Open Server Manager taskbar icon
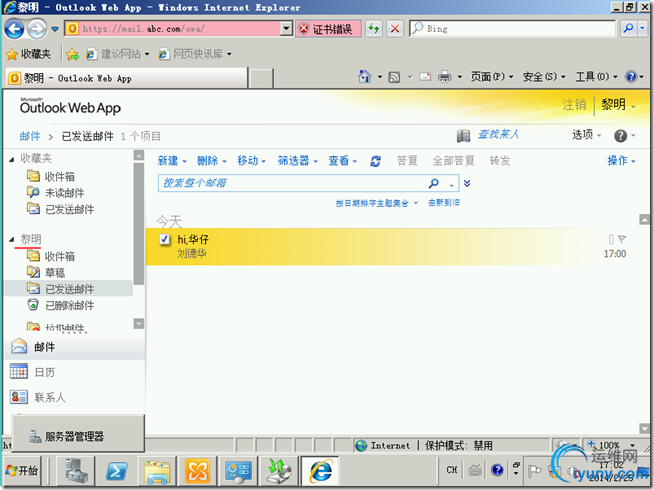Viewport: 654px width, 490px height. 77,471
